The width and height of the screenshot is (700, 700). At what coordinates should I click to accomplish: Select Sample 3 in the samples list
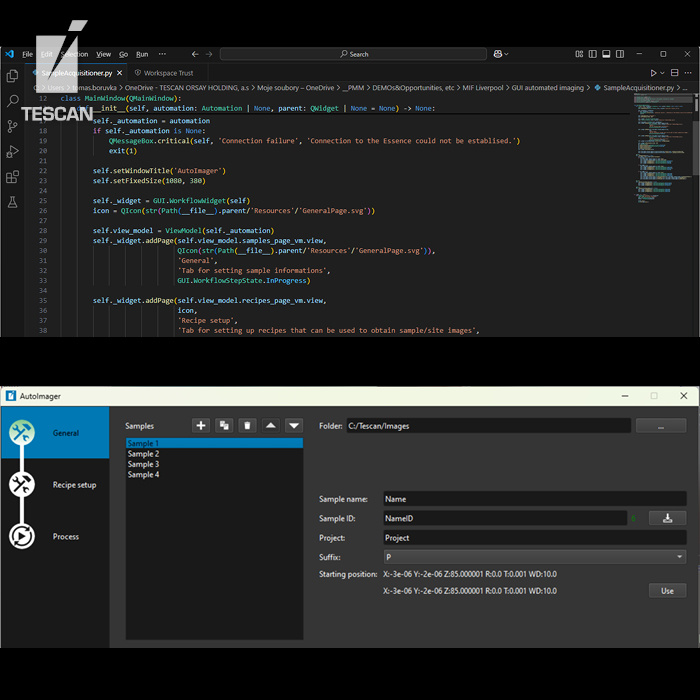coord(143,464)
